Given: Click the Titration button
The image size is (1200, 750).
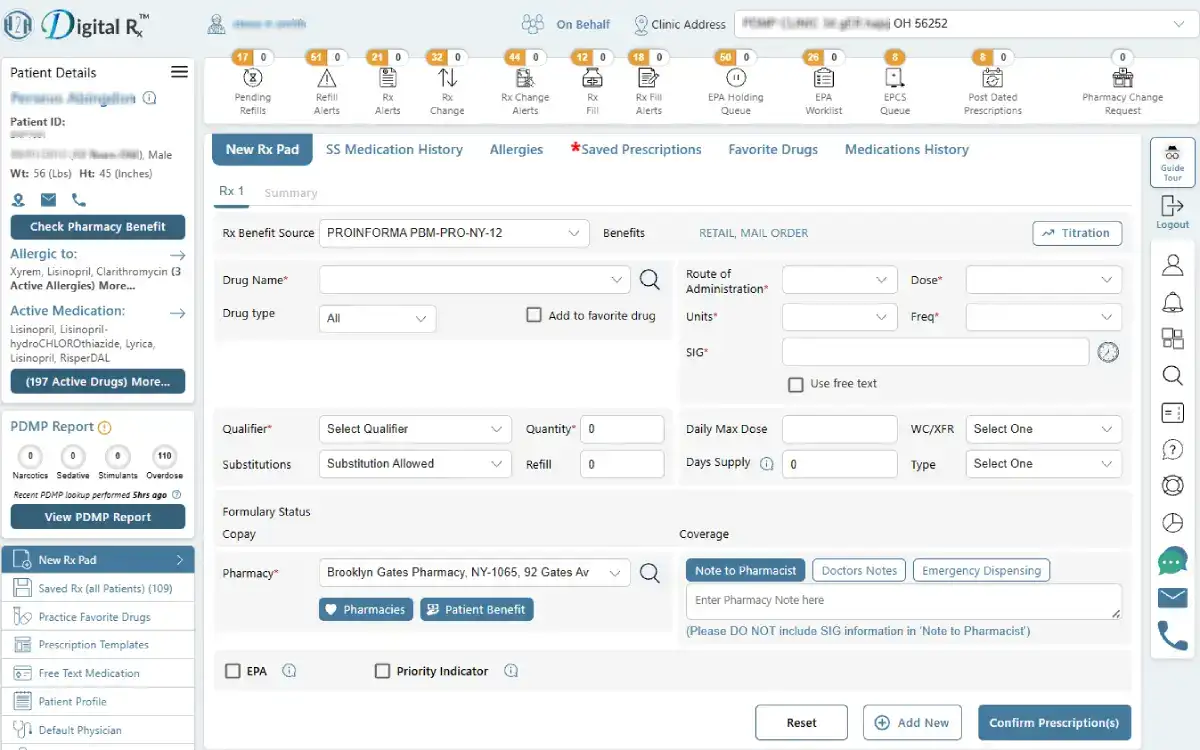Looking at the screenshot, I should tap(1077, 233).
